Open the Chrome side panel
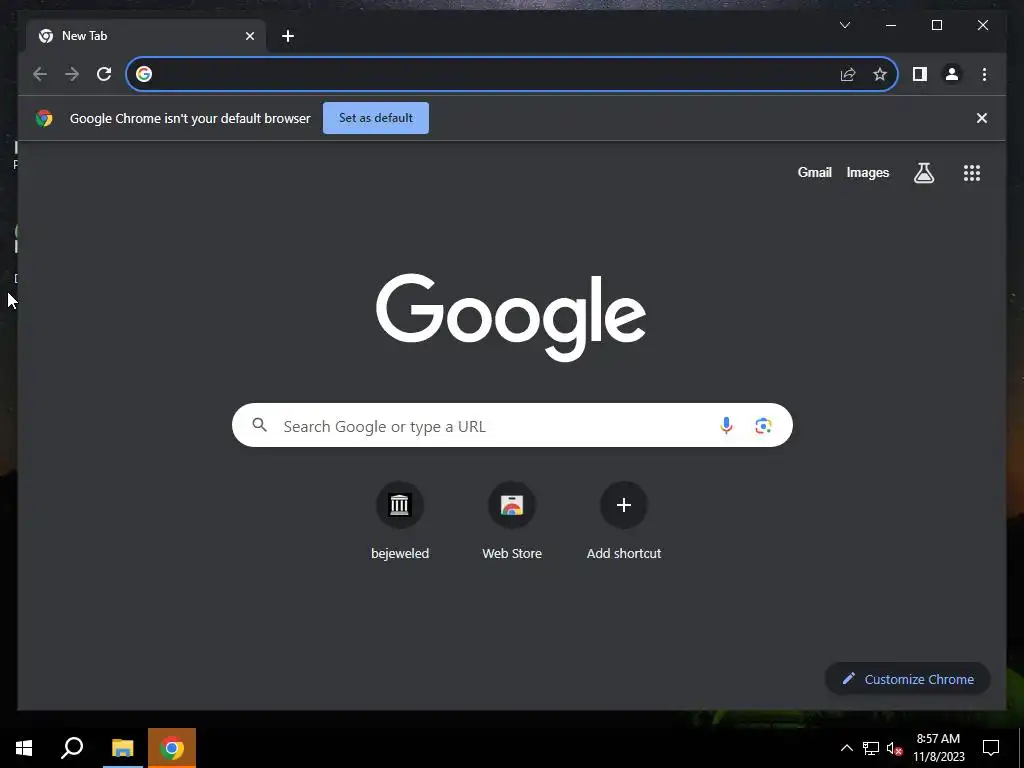 (x=920, y=74)
